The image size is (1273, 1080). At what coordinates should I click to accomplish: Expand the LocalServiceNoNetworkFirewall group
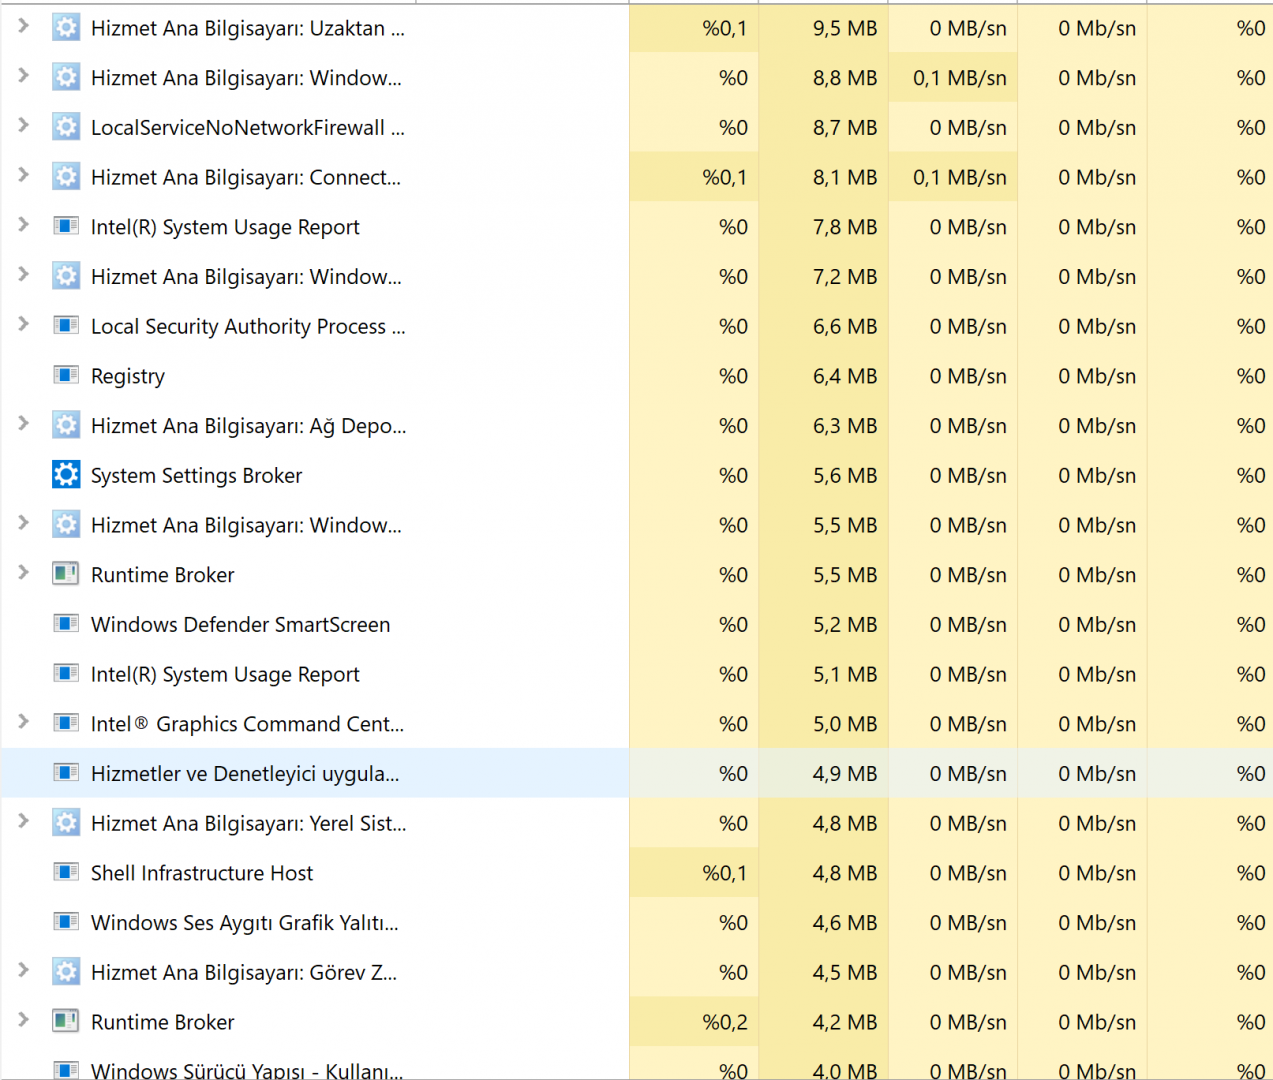tap(23, 125)
